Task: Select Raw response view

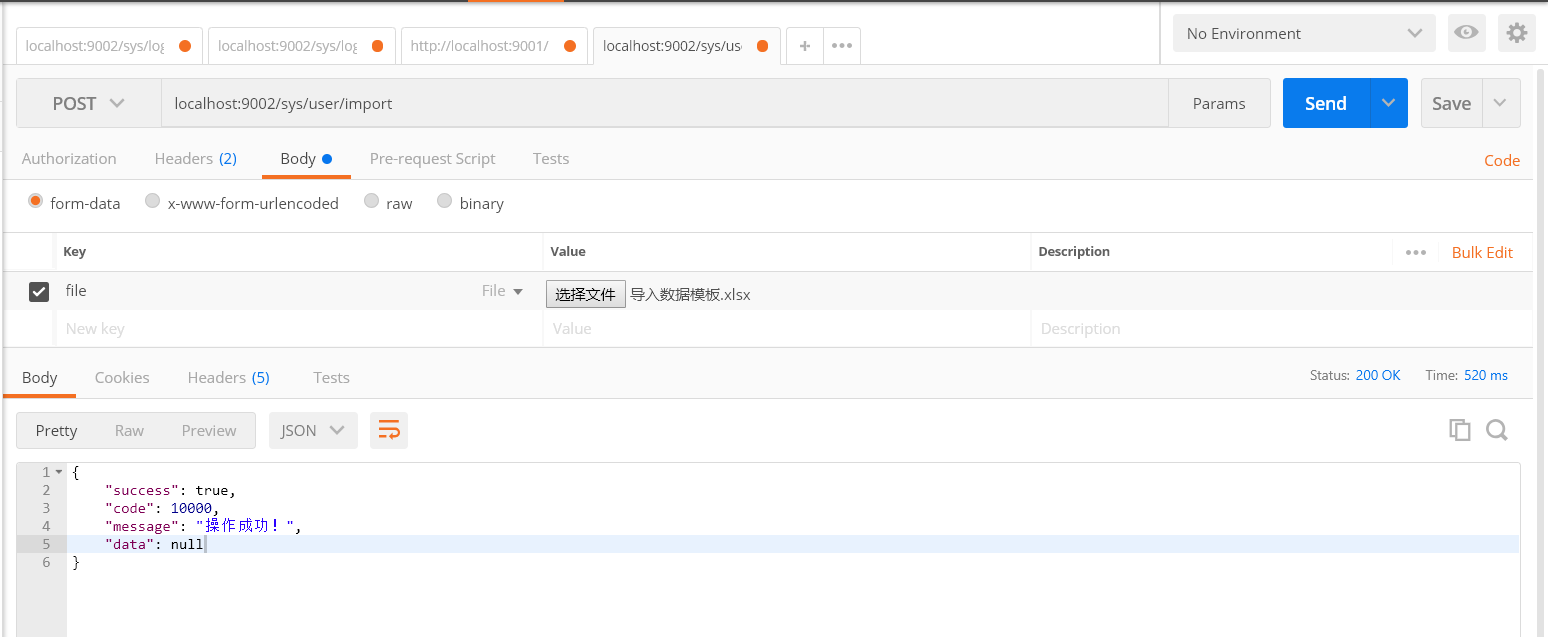Action: click(129, 430)
